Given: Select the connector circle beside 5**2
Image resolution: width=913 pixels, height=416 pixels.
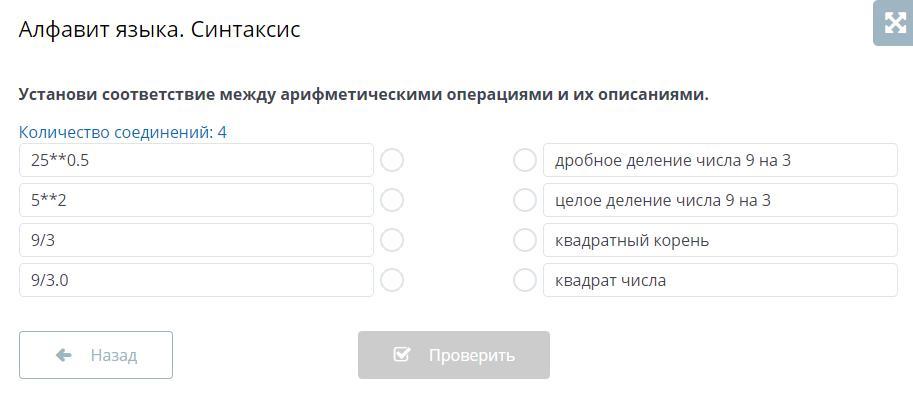Looking at the screenshot, I should 392,200.
